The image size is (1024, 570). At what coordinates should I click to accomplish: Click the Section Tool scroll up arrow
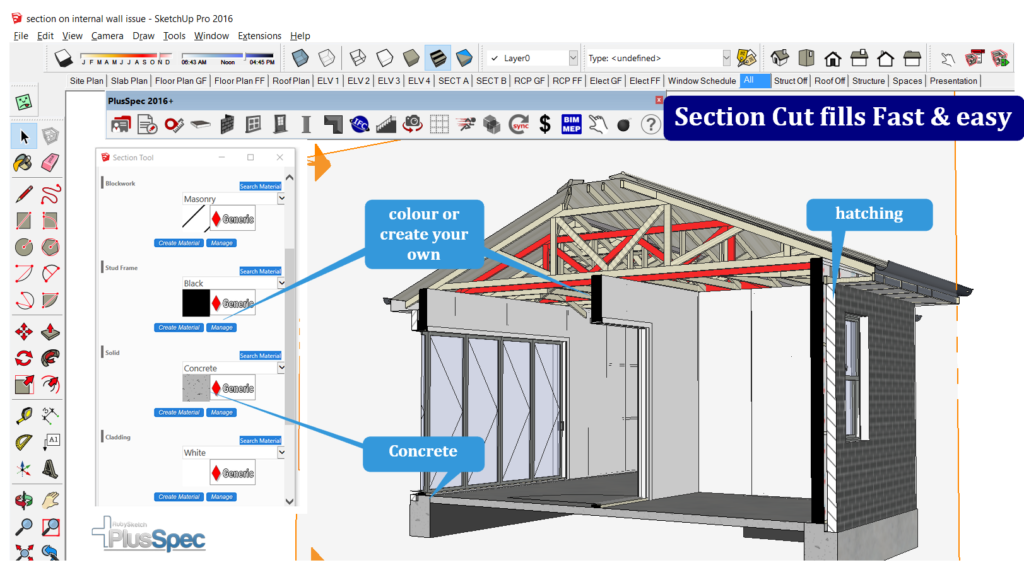coord(289,178)
